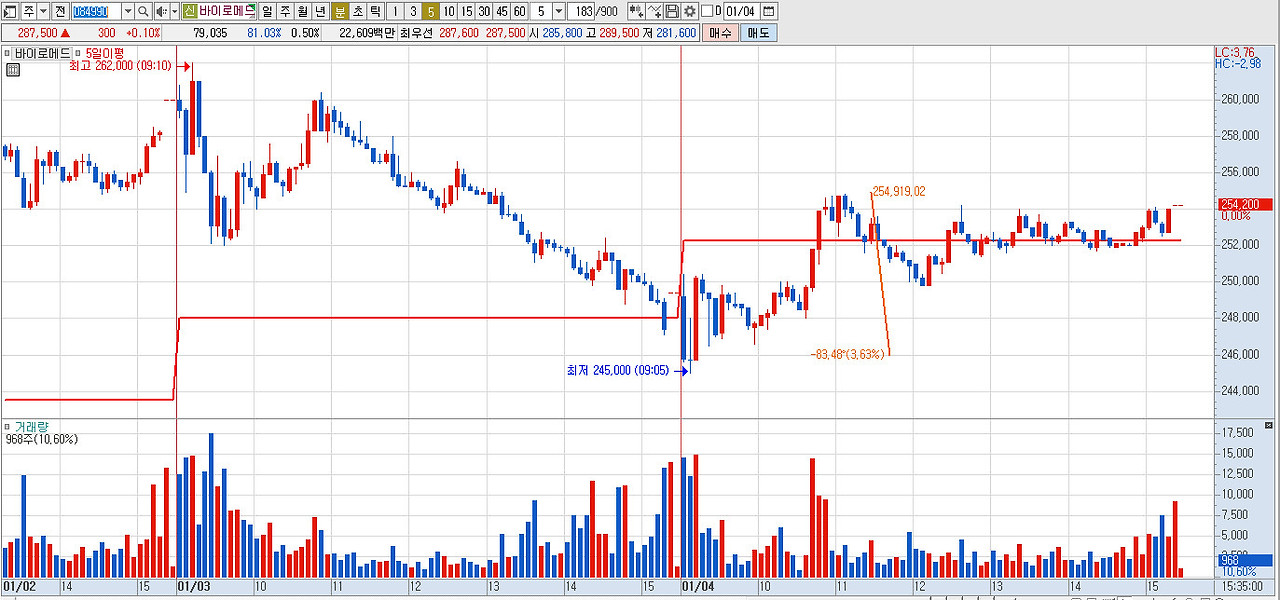Click the 01/04 date label on the time axis
This screenshot has width=1280, height=600.
pyautogui.click(x=698, y=586)
